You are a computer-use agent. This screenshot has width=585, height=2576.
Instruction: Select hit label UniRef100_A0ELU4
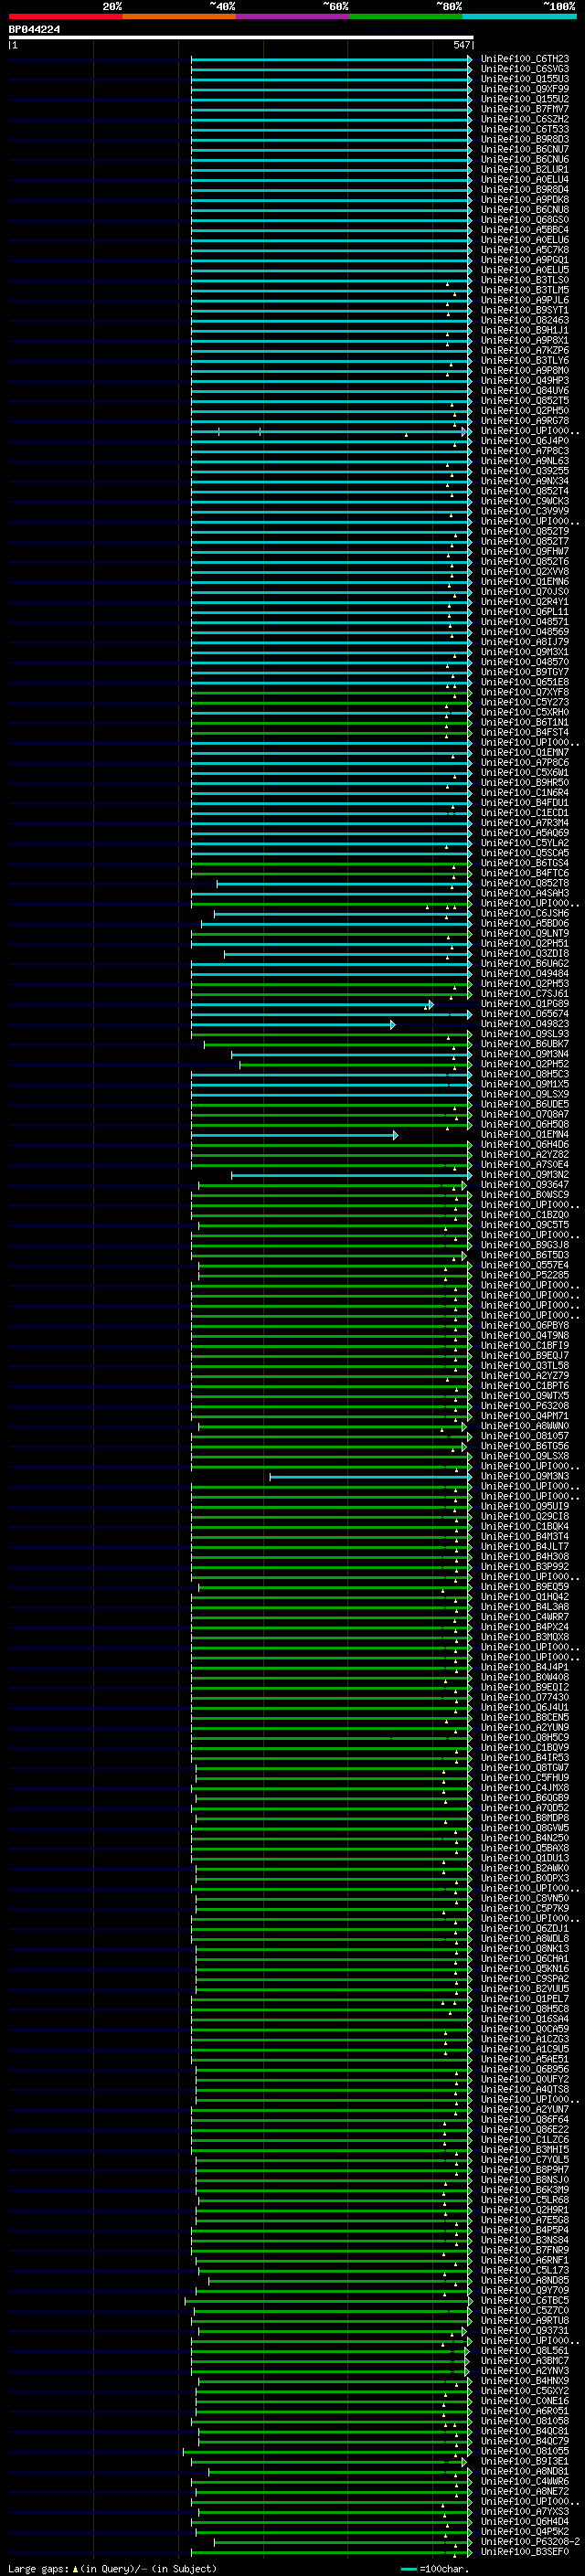tap(525, 180)
